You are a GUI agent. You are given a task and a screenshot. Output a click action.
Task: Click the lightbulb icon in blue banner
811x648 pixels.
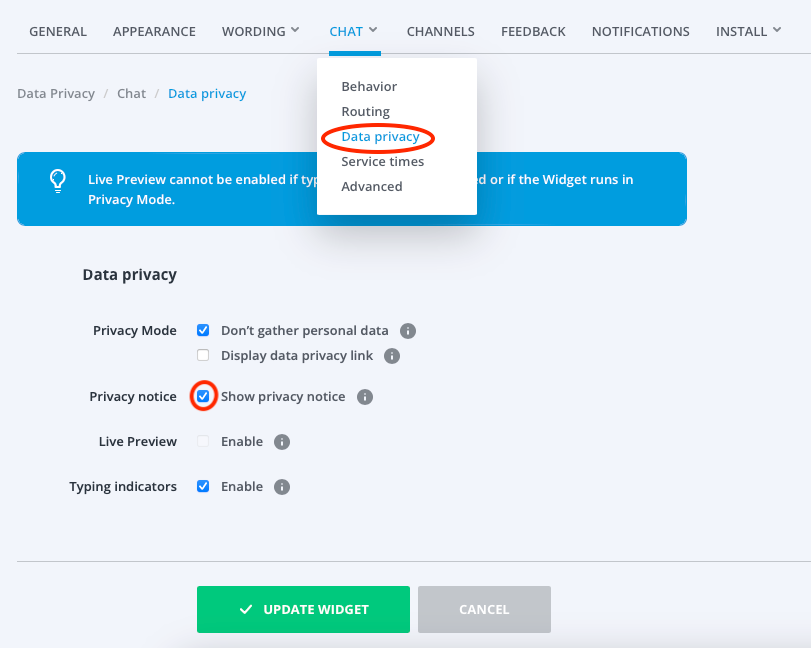coord(57,181)
